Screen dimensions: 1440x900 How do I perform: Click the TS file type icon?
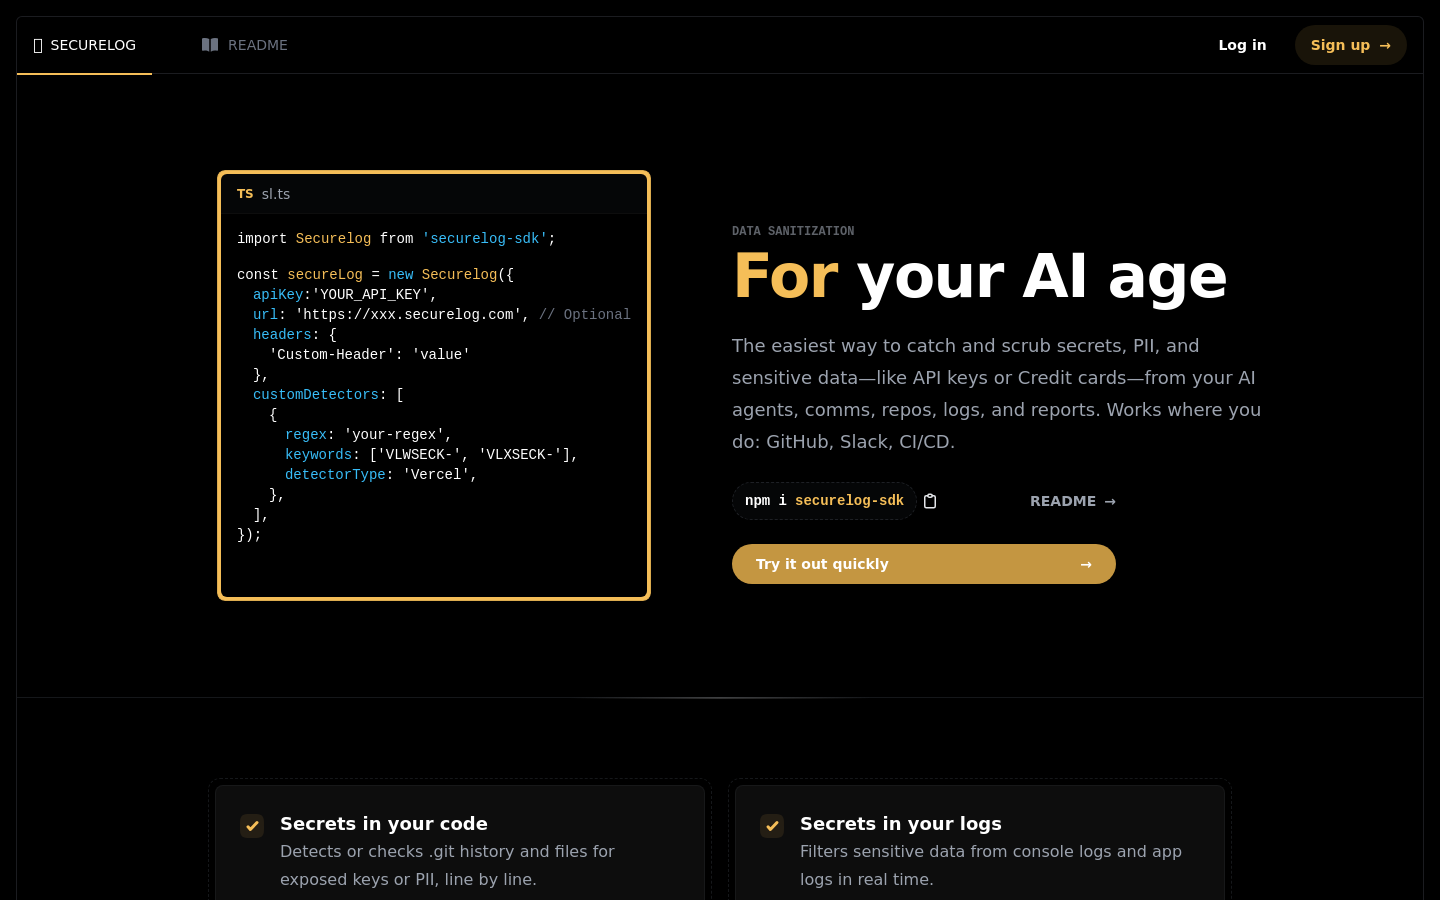coord(245,194)
